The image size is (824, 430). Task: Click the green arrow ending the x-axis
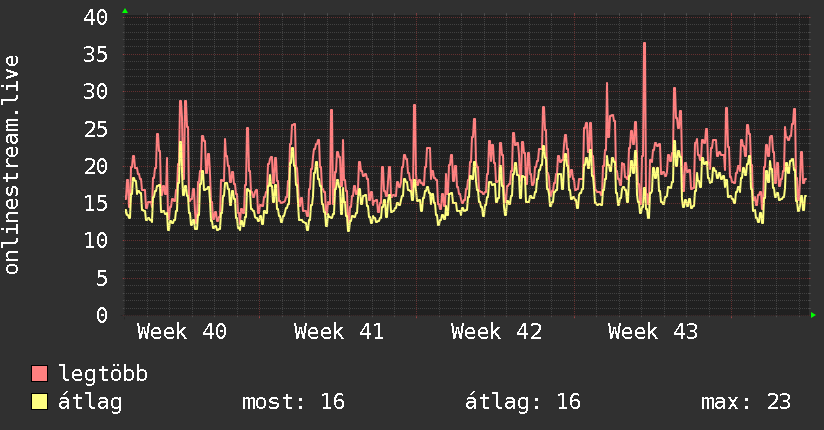click(813, 315)
